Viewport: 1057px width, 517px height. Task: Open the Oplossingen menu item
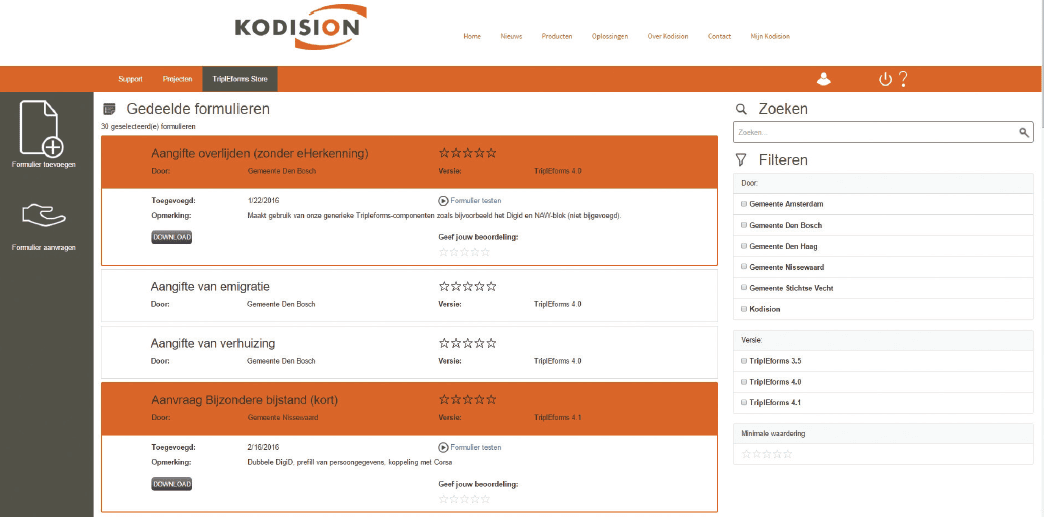coord(609,36)
